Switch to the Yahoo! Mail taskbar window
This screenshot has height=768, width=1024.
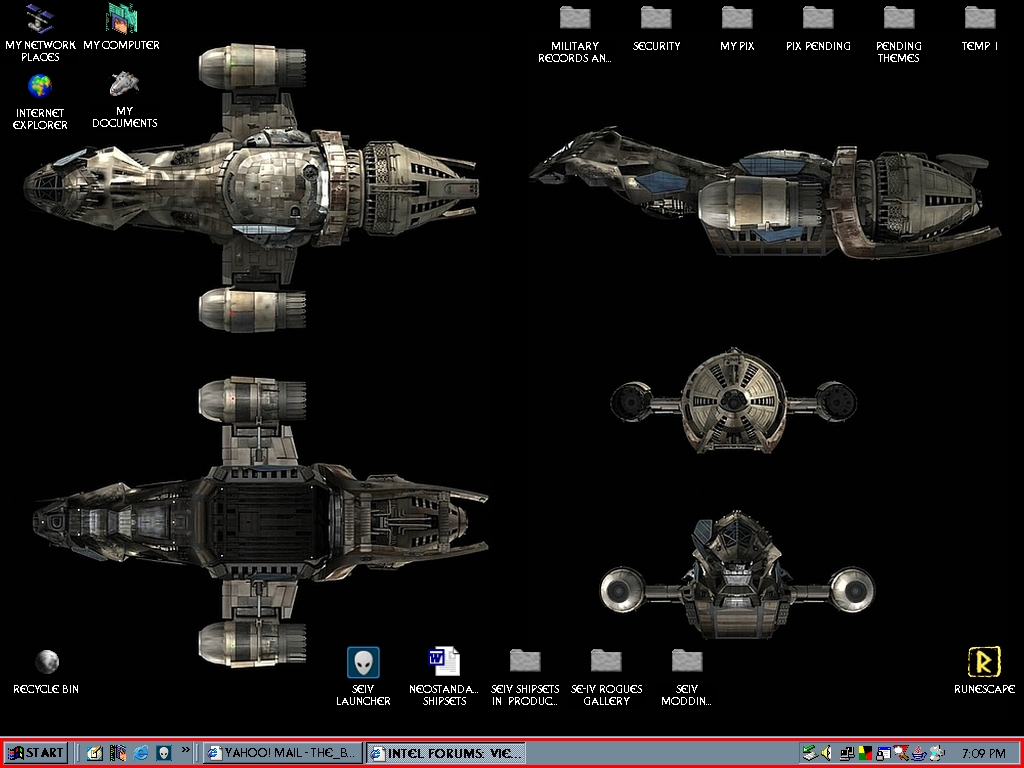[x=281, y=753]
